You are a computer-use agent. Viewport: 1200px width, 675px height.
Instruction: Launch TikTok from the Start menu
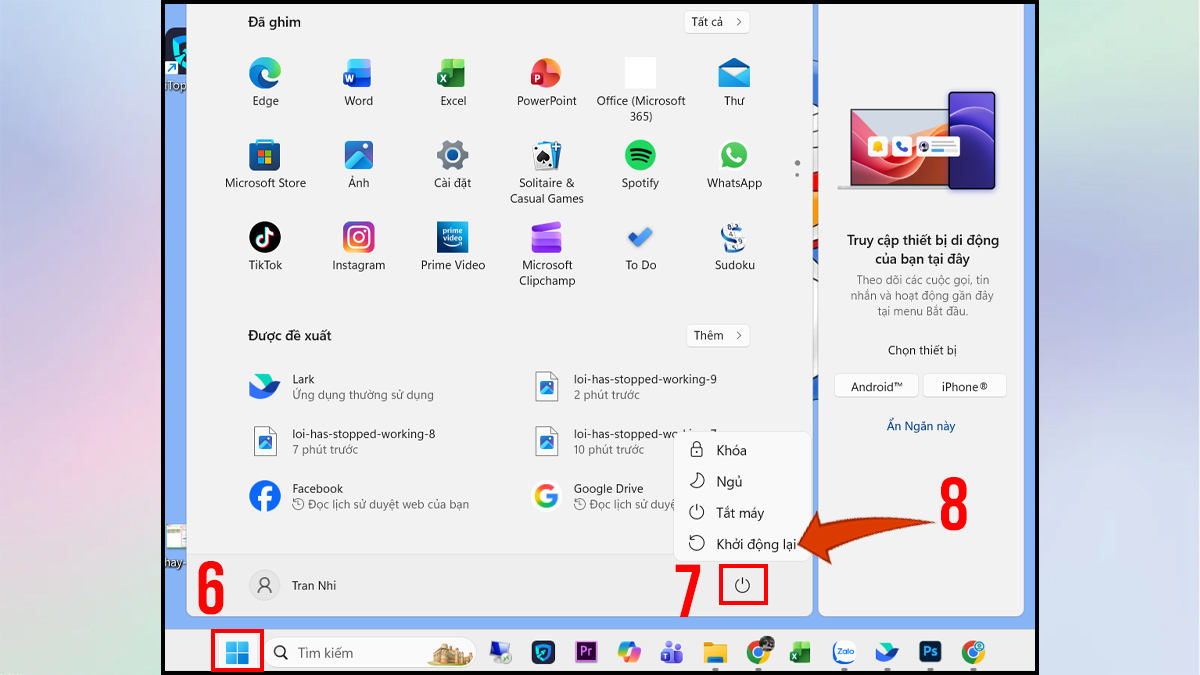[x=265, y=238]
